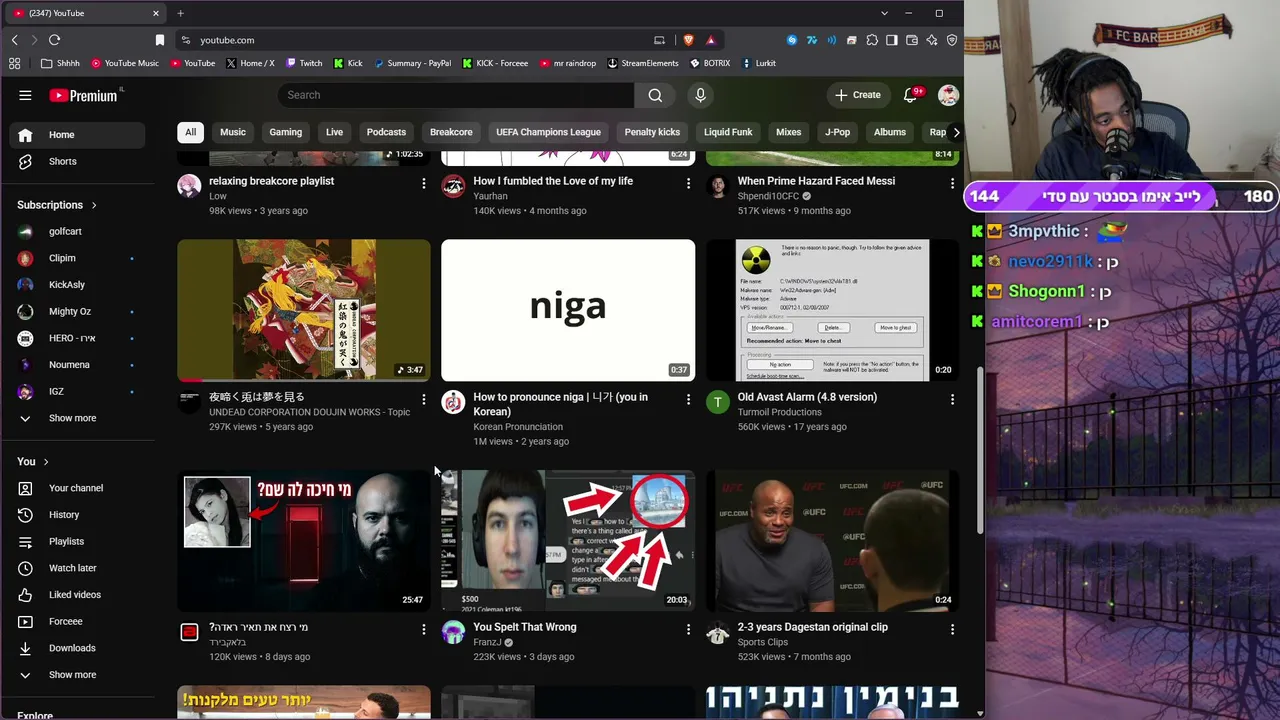
Task: Click the Create button
Action: pyautogui.click(x=858, y=95)
